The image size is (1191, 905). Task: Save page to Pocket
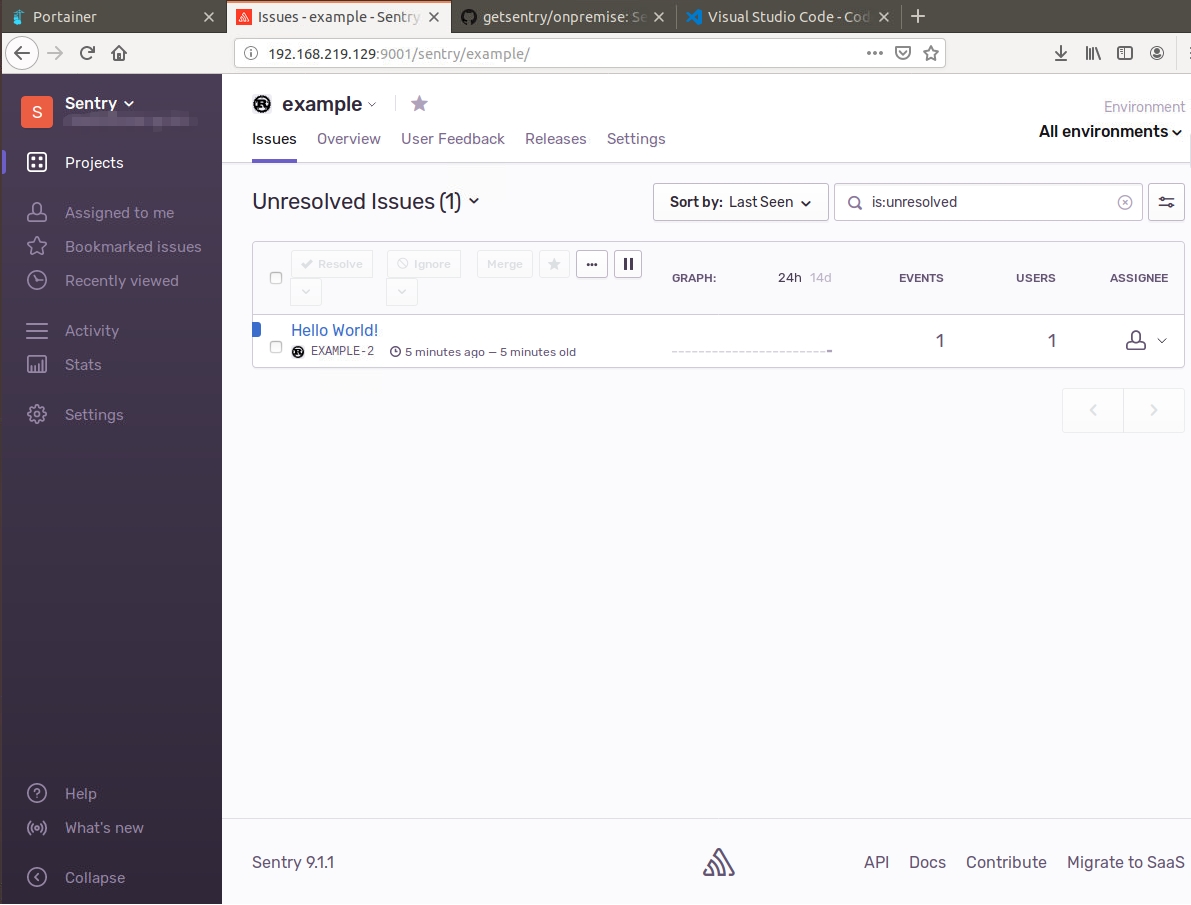(902, 53)
